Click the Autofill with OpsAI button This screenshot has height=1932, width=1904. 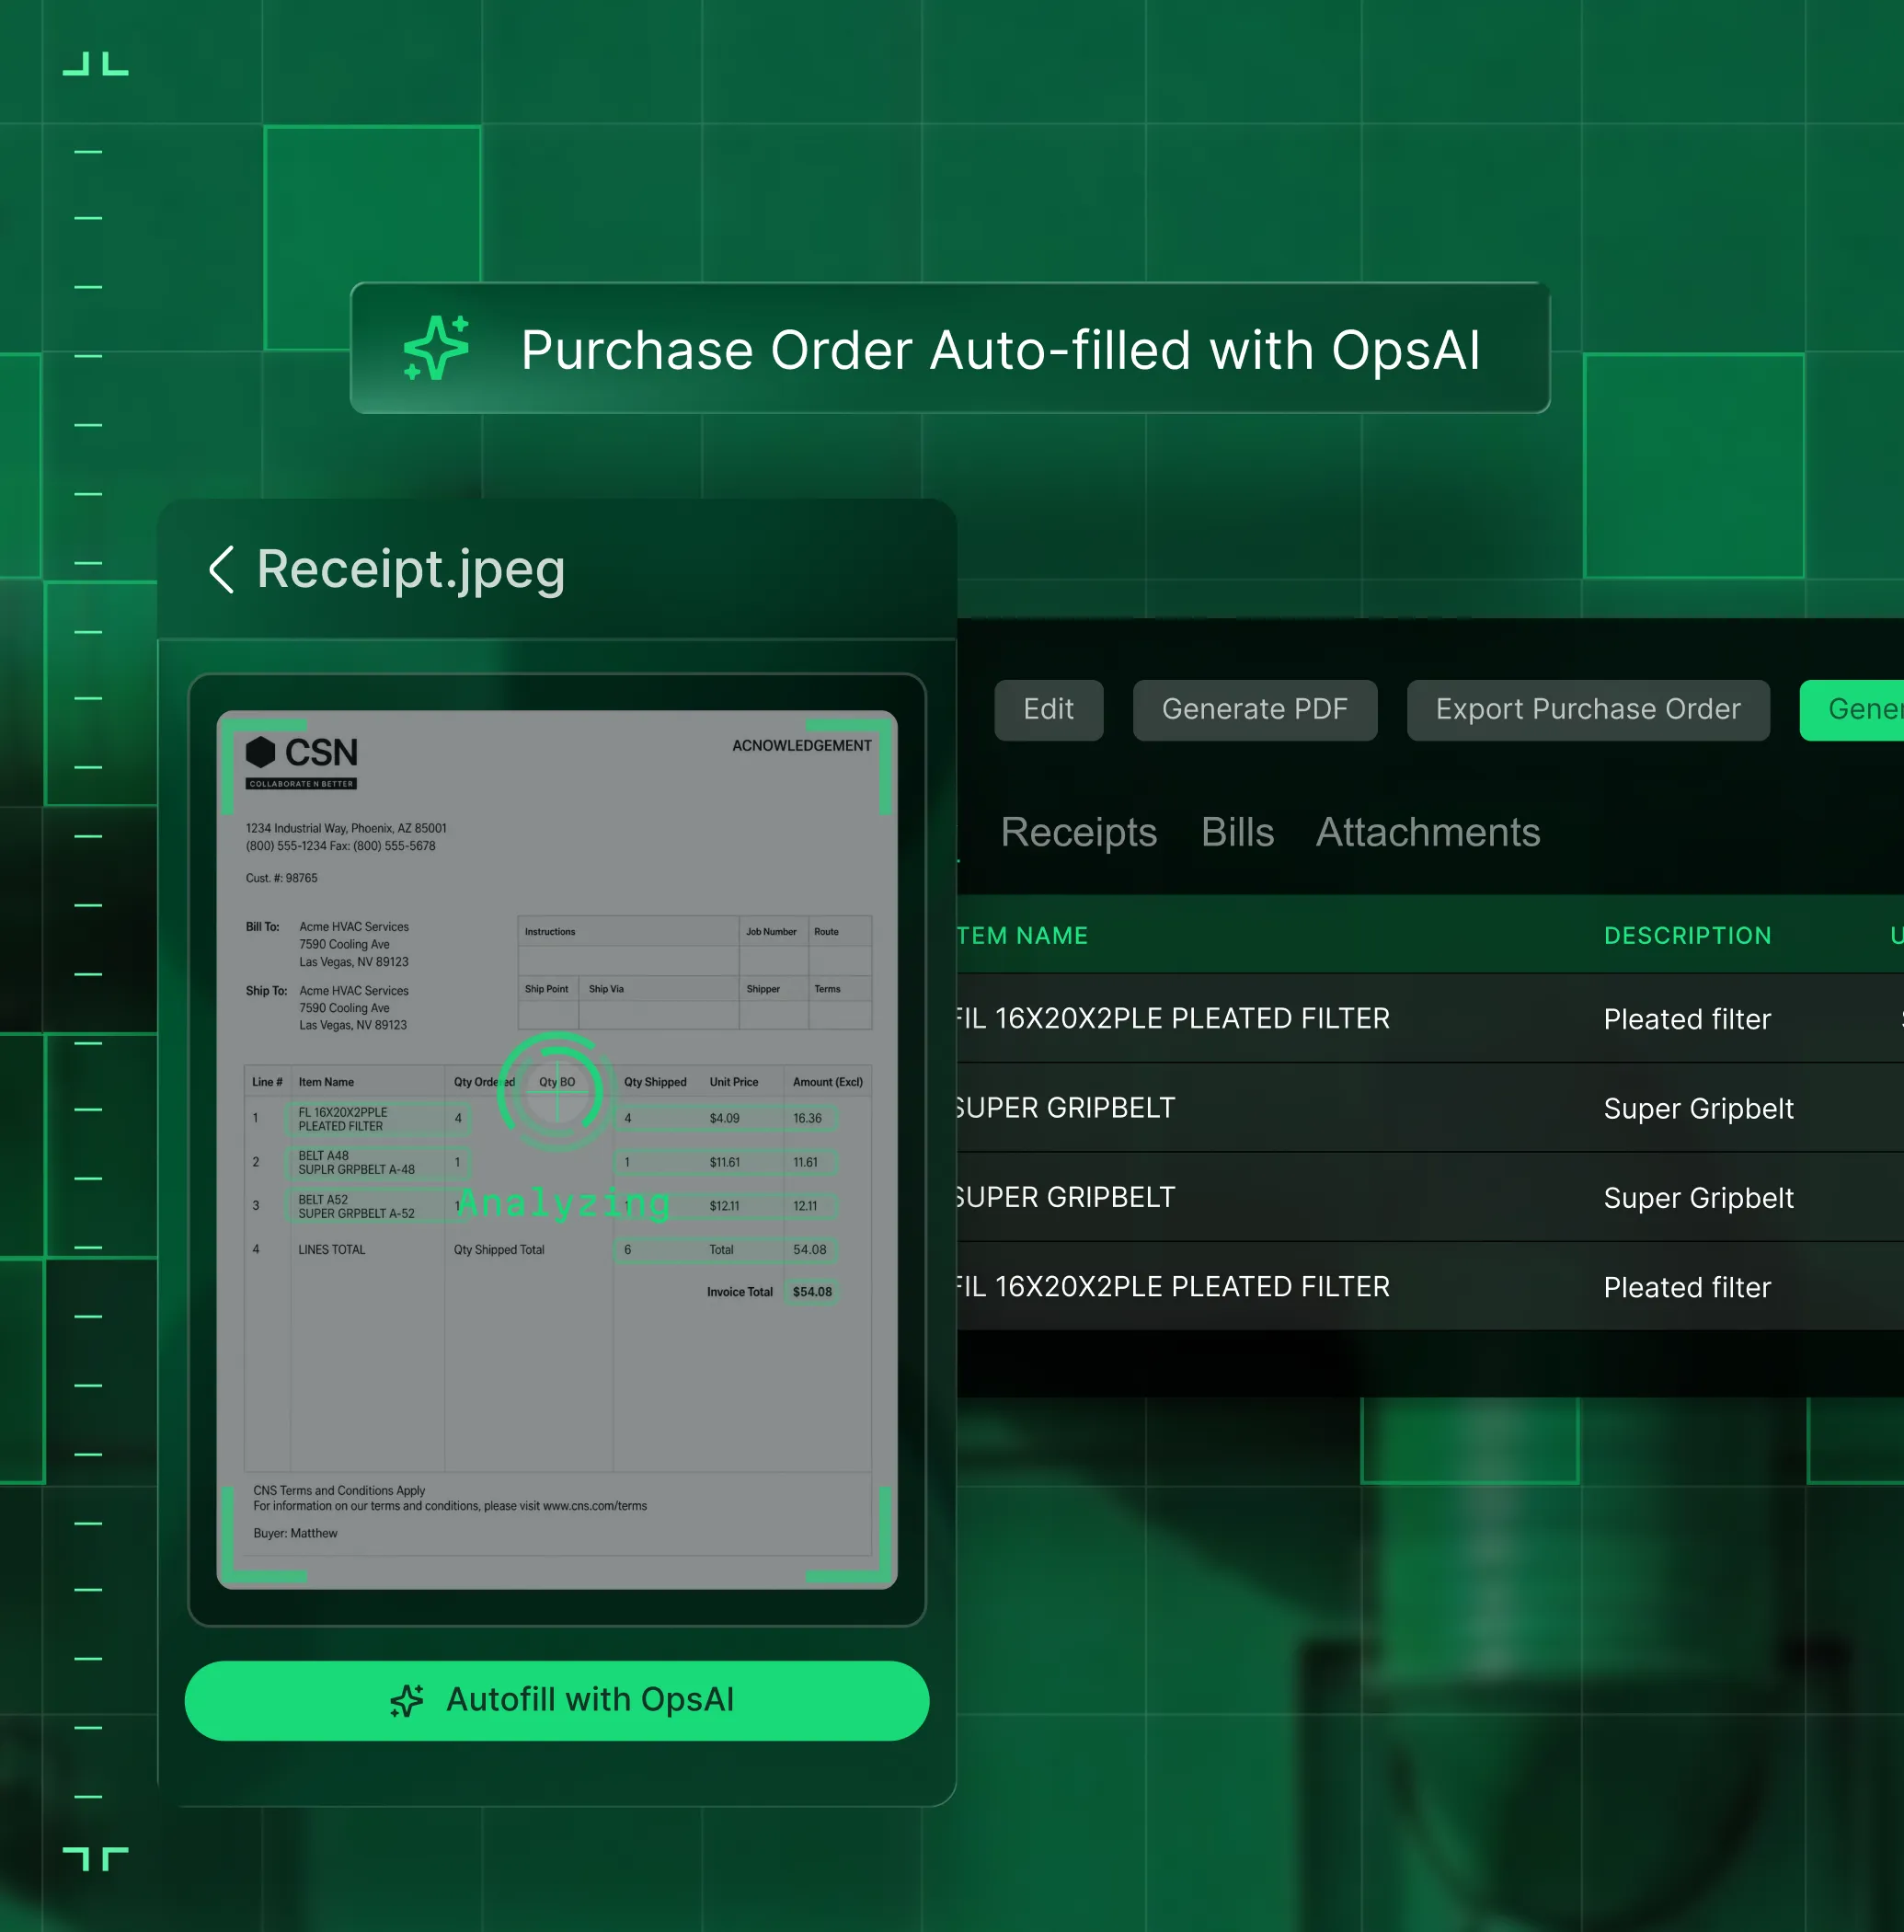point(557,1700)
